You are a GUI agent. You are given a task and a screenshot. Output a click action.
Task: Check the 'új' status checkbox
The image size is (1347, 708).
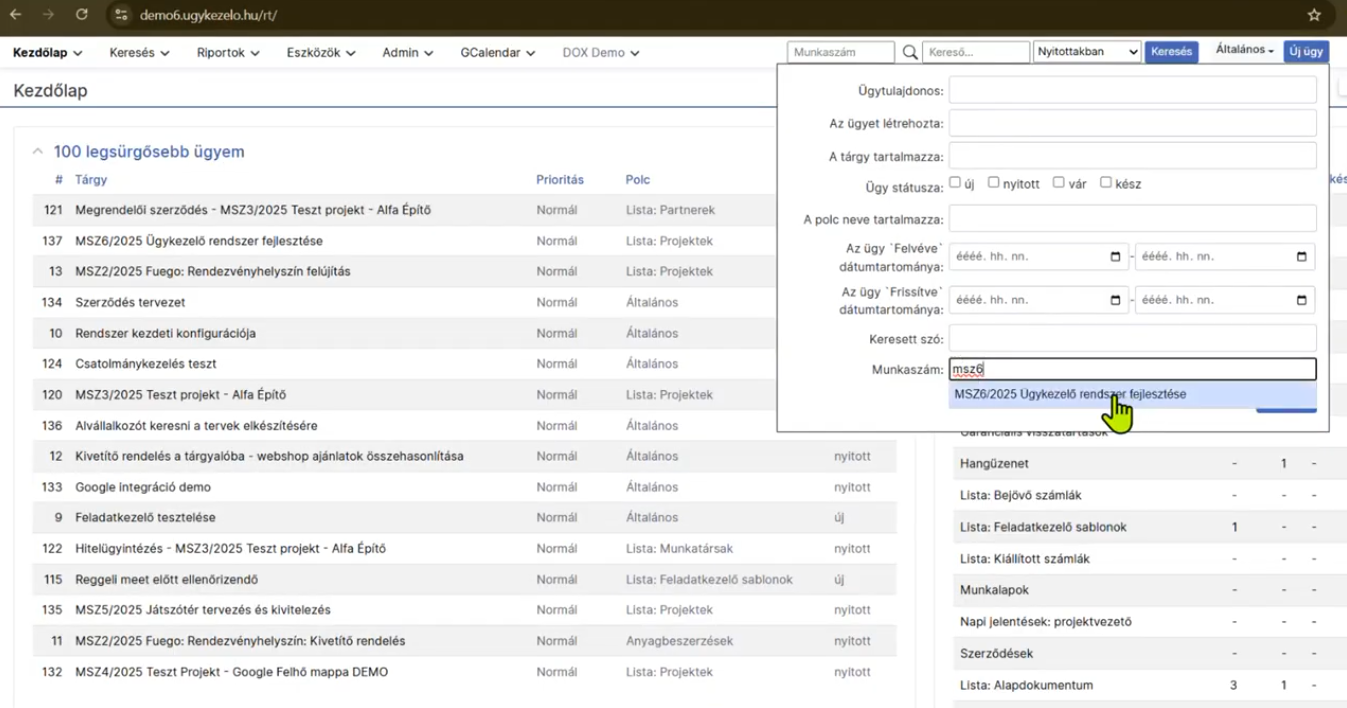click(955, 183)
